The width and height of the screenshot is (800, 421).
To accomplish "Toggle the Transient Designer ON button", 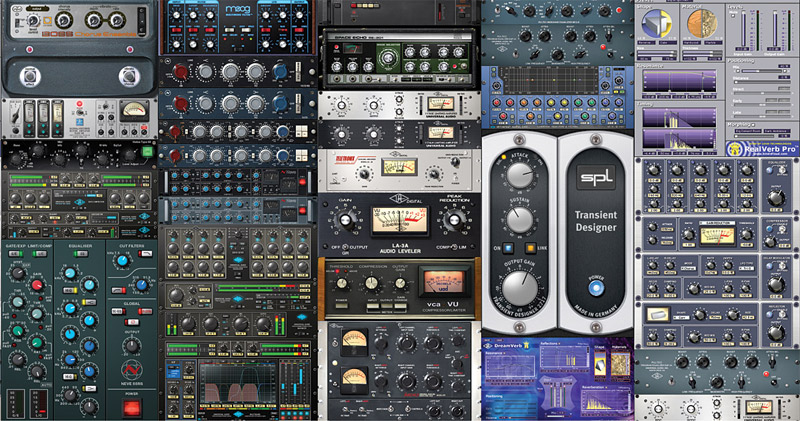I will click(508, 248).
